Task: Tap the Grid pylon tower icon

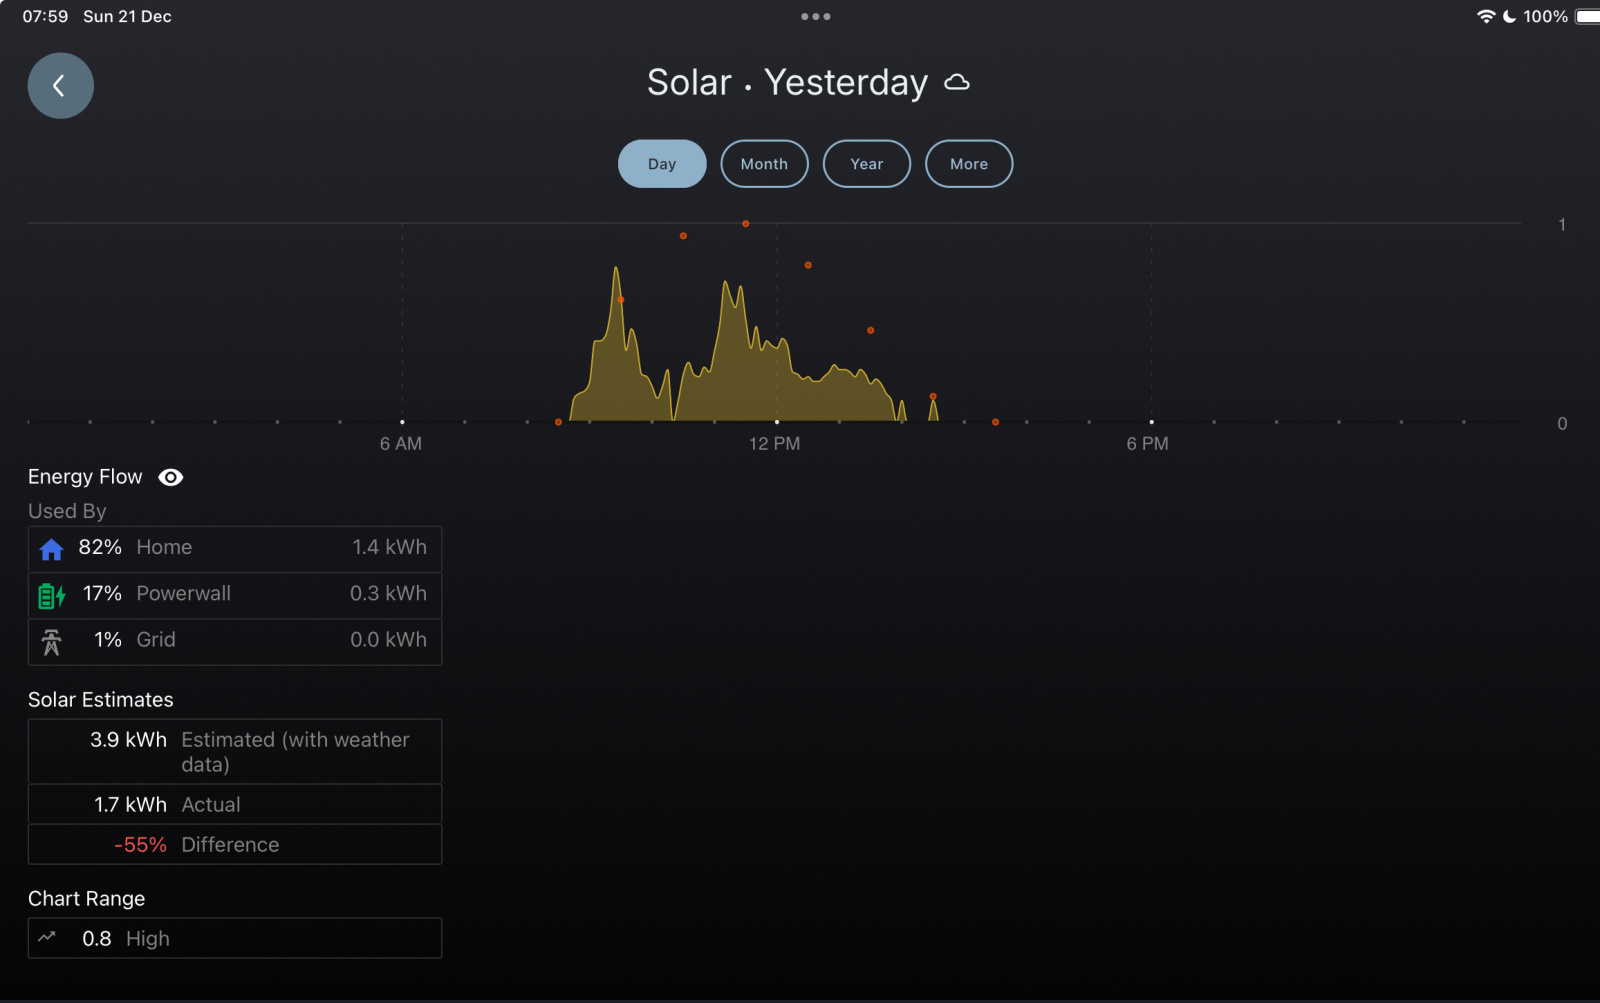Action: coord(51,641)
